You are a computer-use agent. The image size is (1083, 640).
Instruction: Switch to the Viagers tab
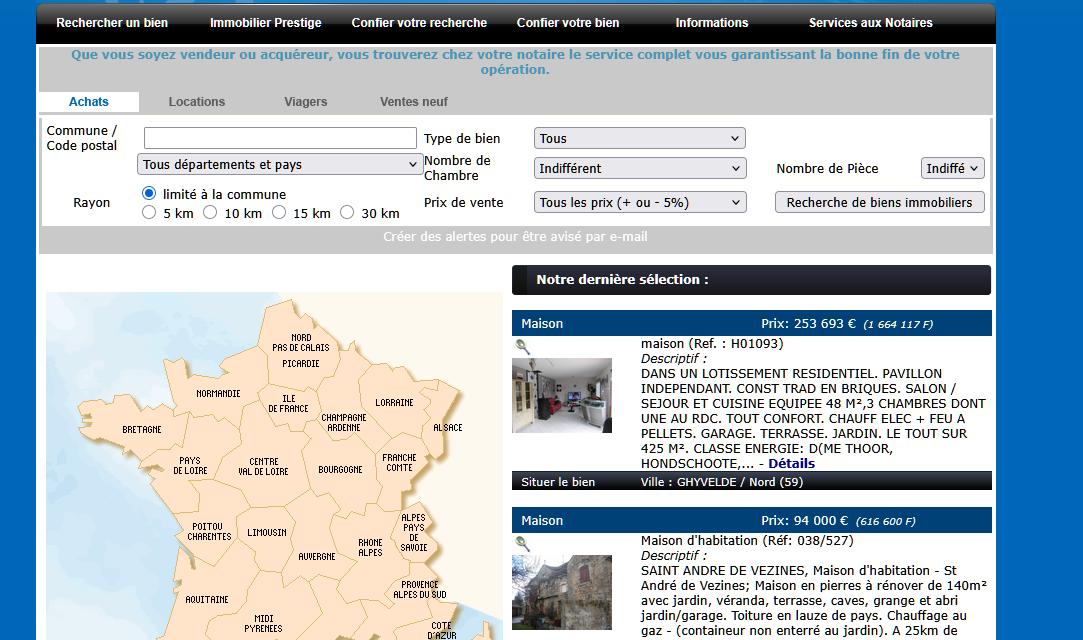point(305,102)
